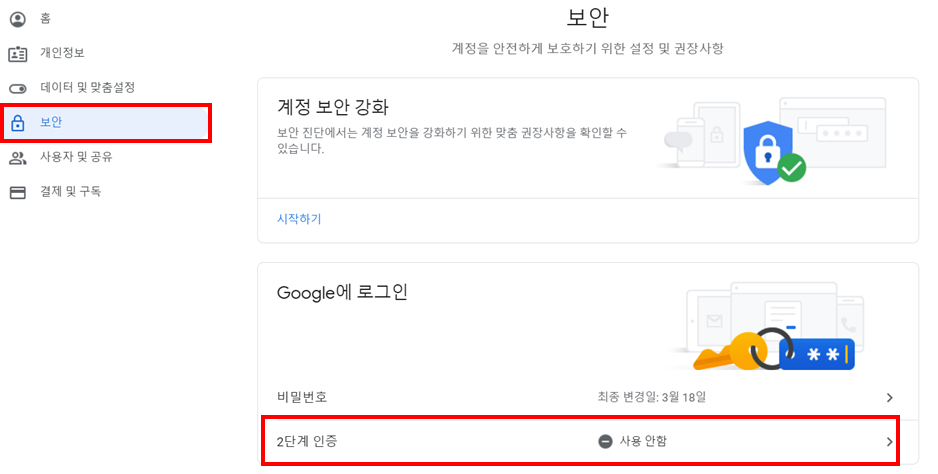The height and width of the screenshot is (474, 938).
Task: Click the 계정 보안 강화 heading
Action: [332, 107]
